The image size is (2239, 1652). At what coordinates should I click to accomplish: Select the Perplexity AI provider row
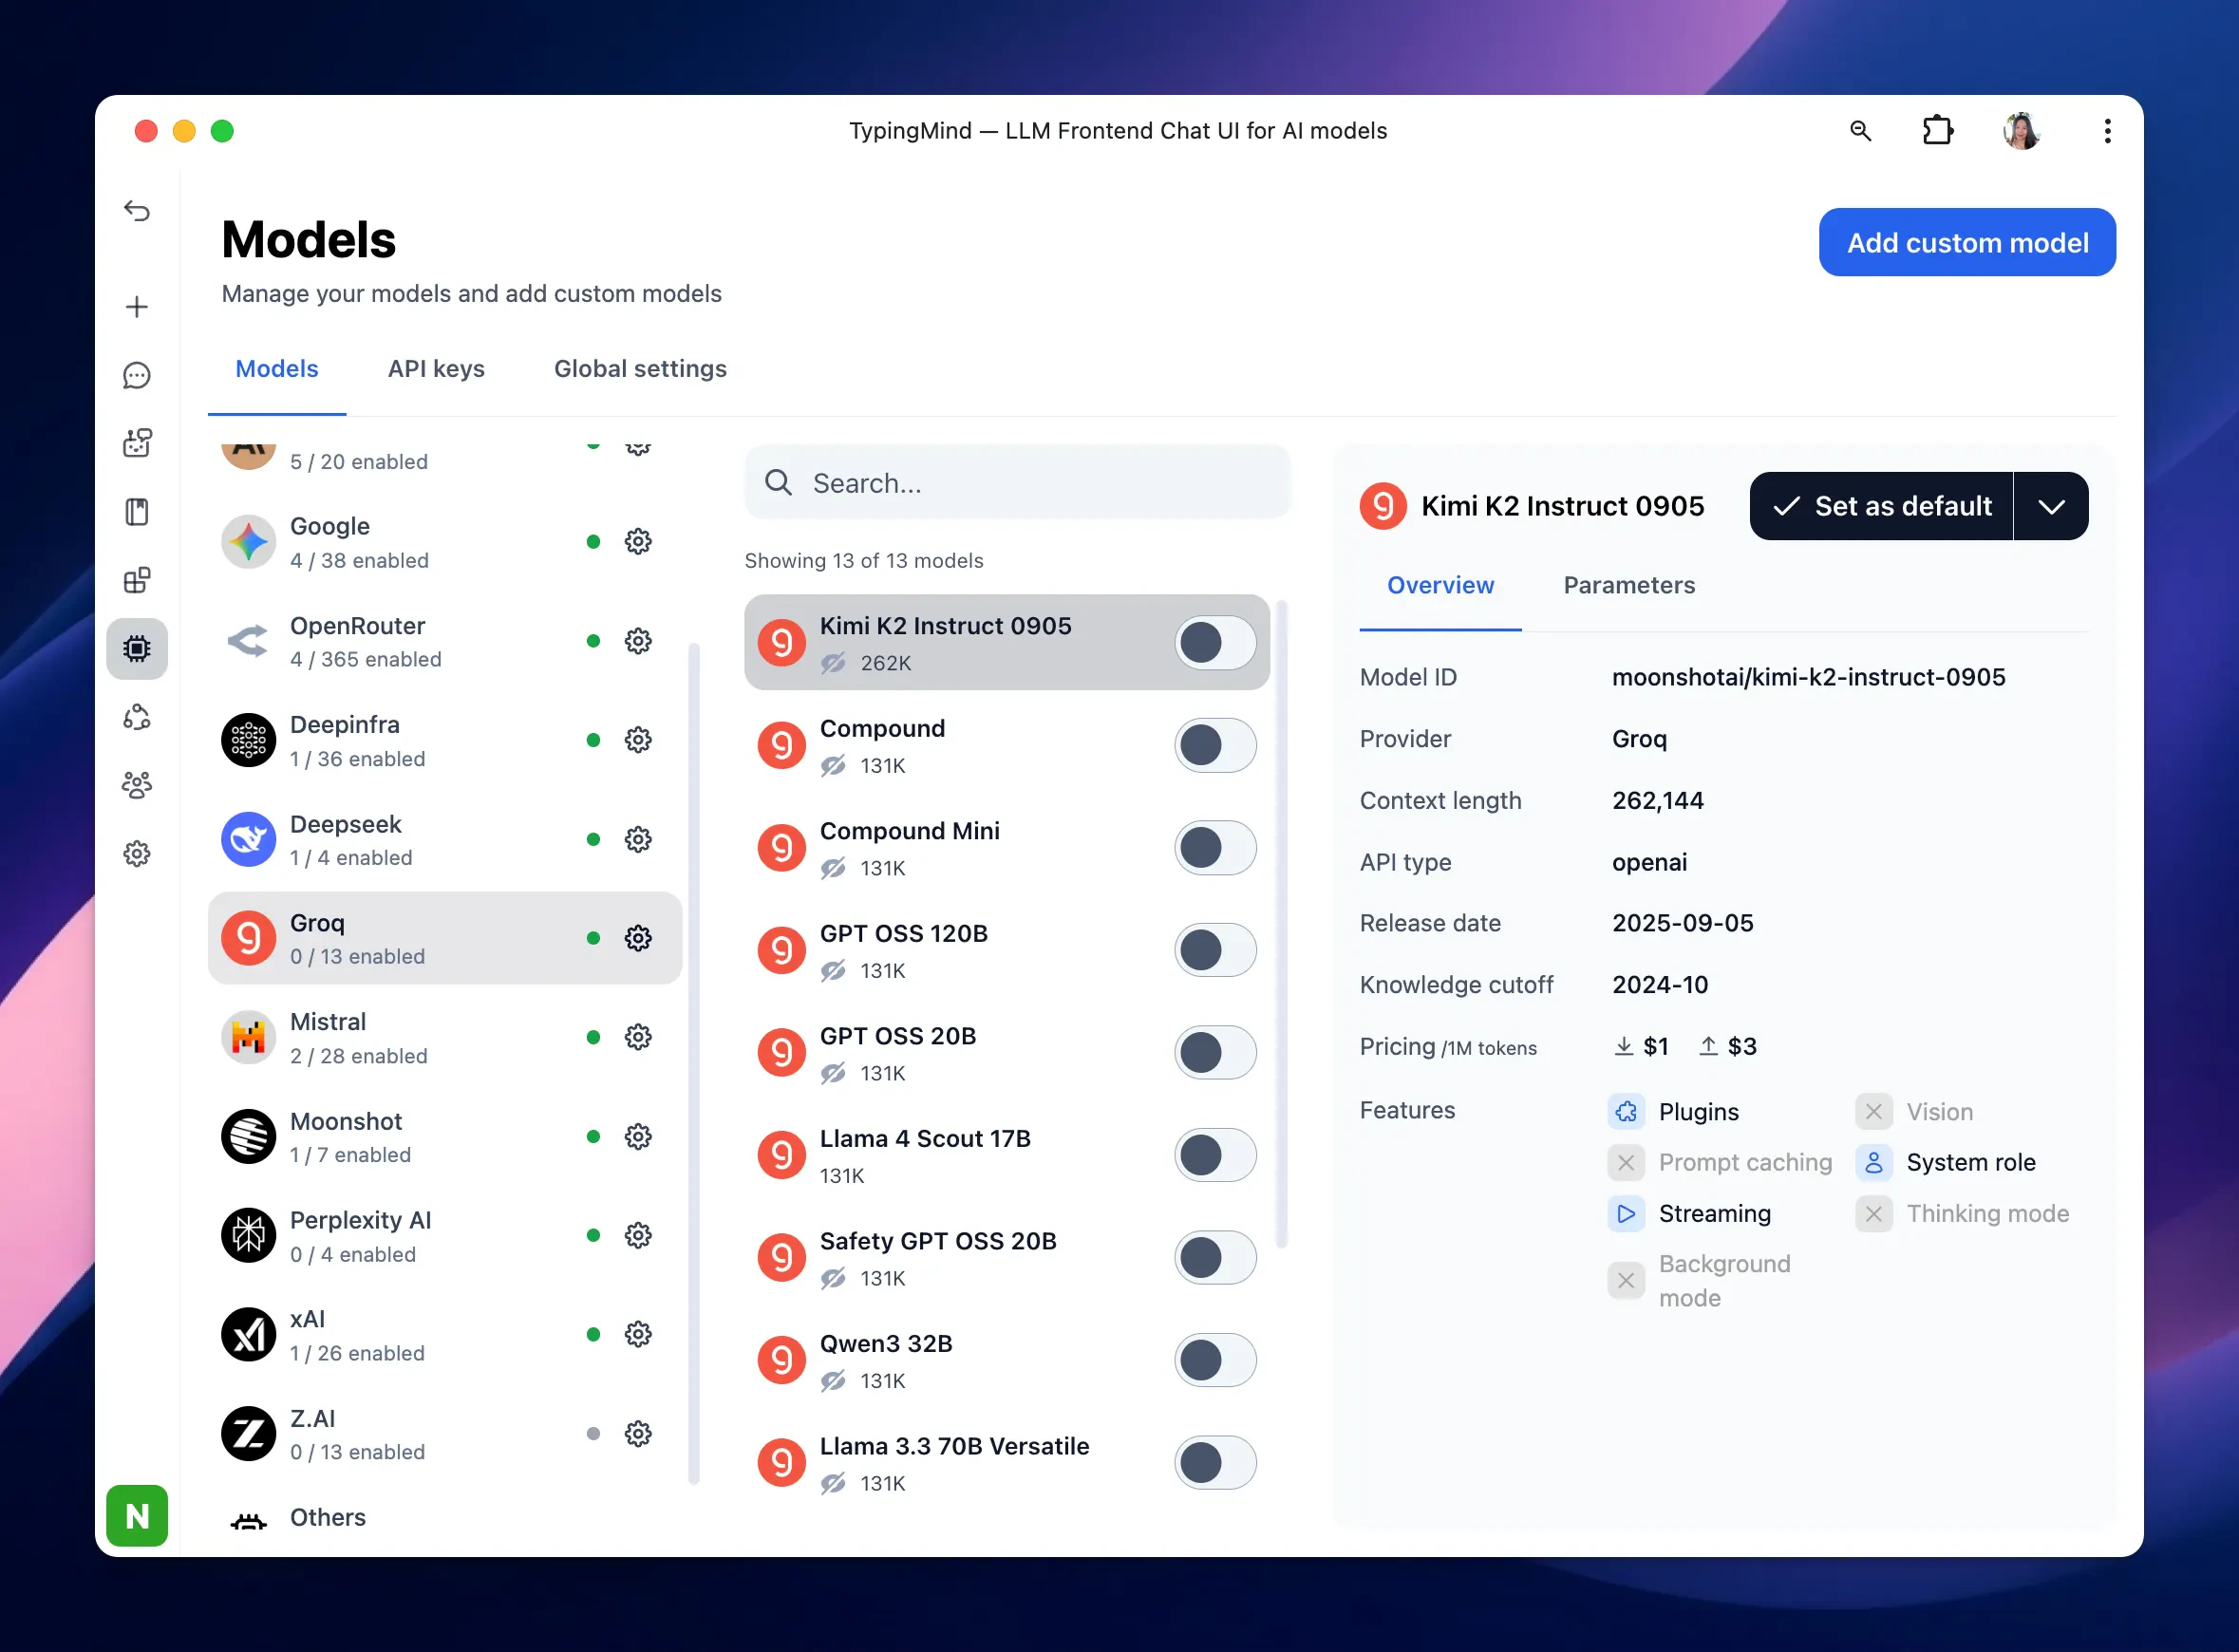(x=445, y=1236)
